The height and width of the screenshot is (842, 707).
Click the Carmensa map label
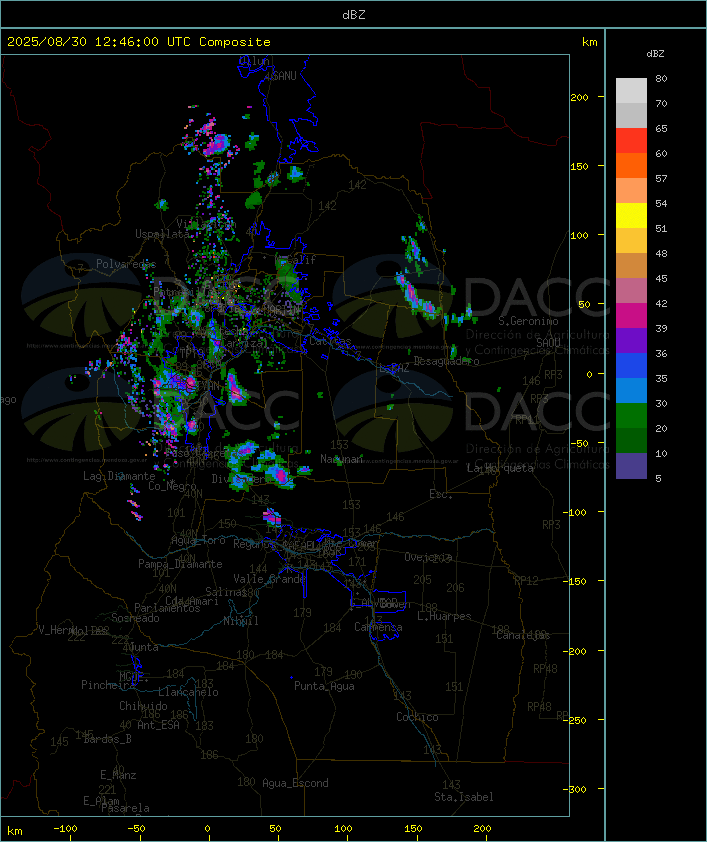378,627
